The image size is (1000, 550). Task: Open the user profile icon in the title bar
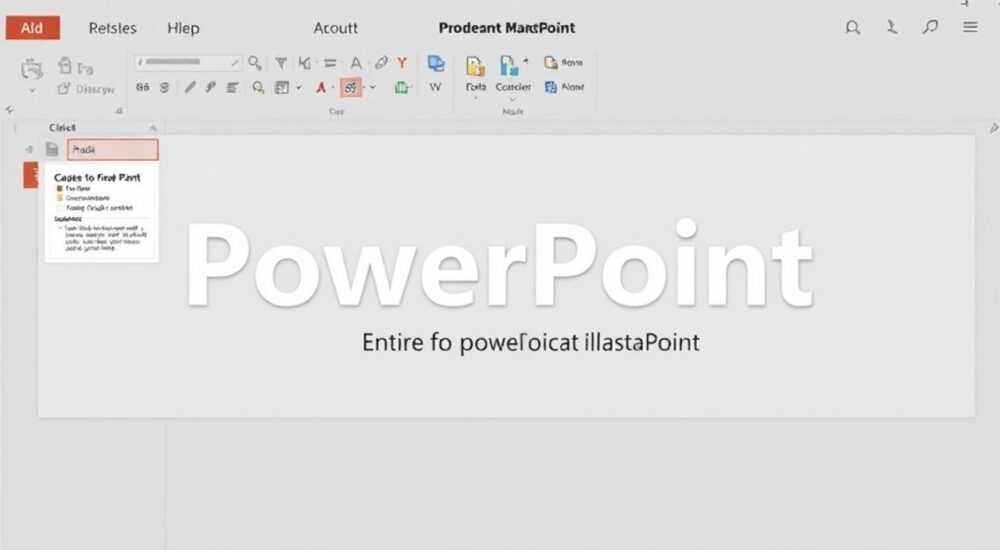[892, 27]
